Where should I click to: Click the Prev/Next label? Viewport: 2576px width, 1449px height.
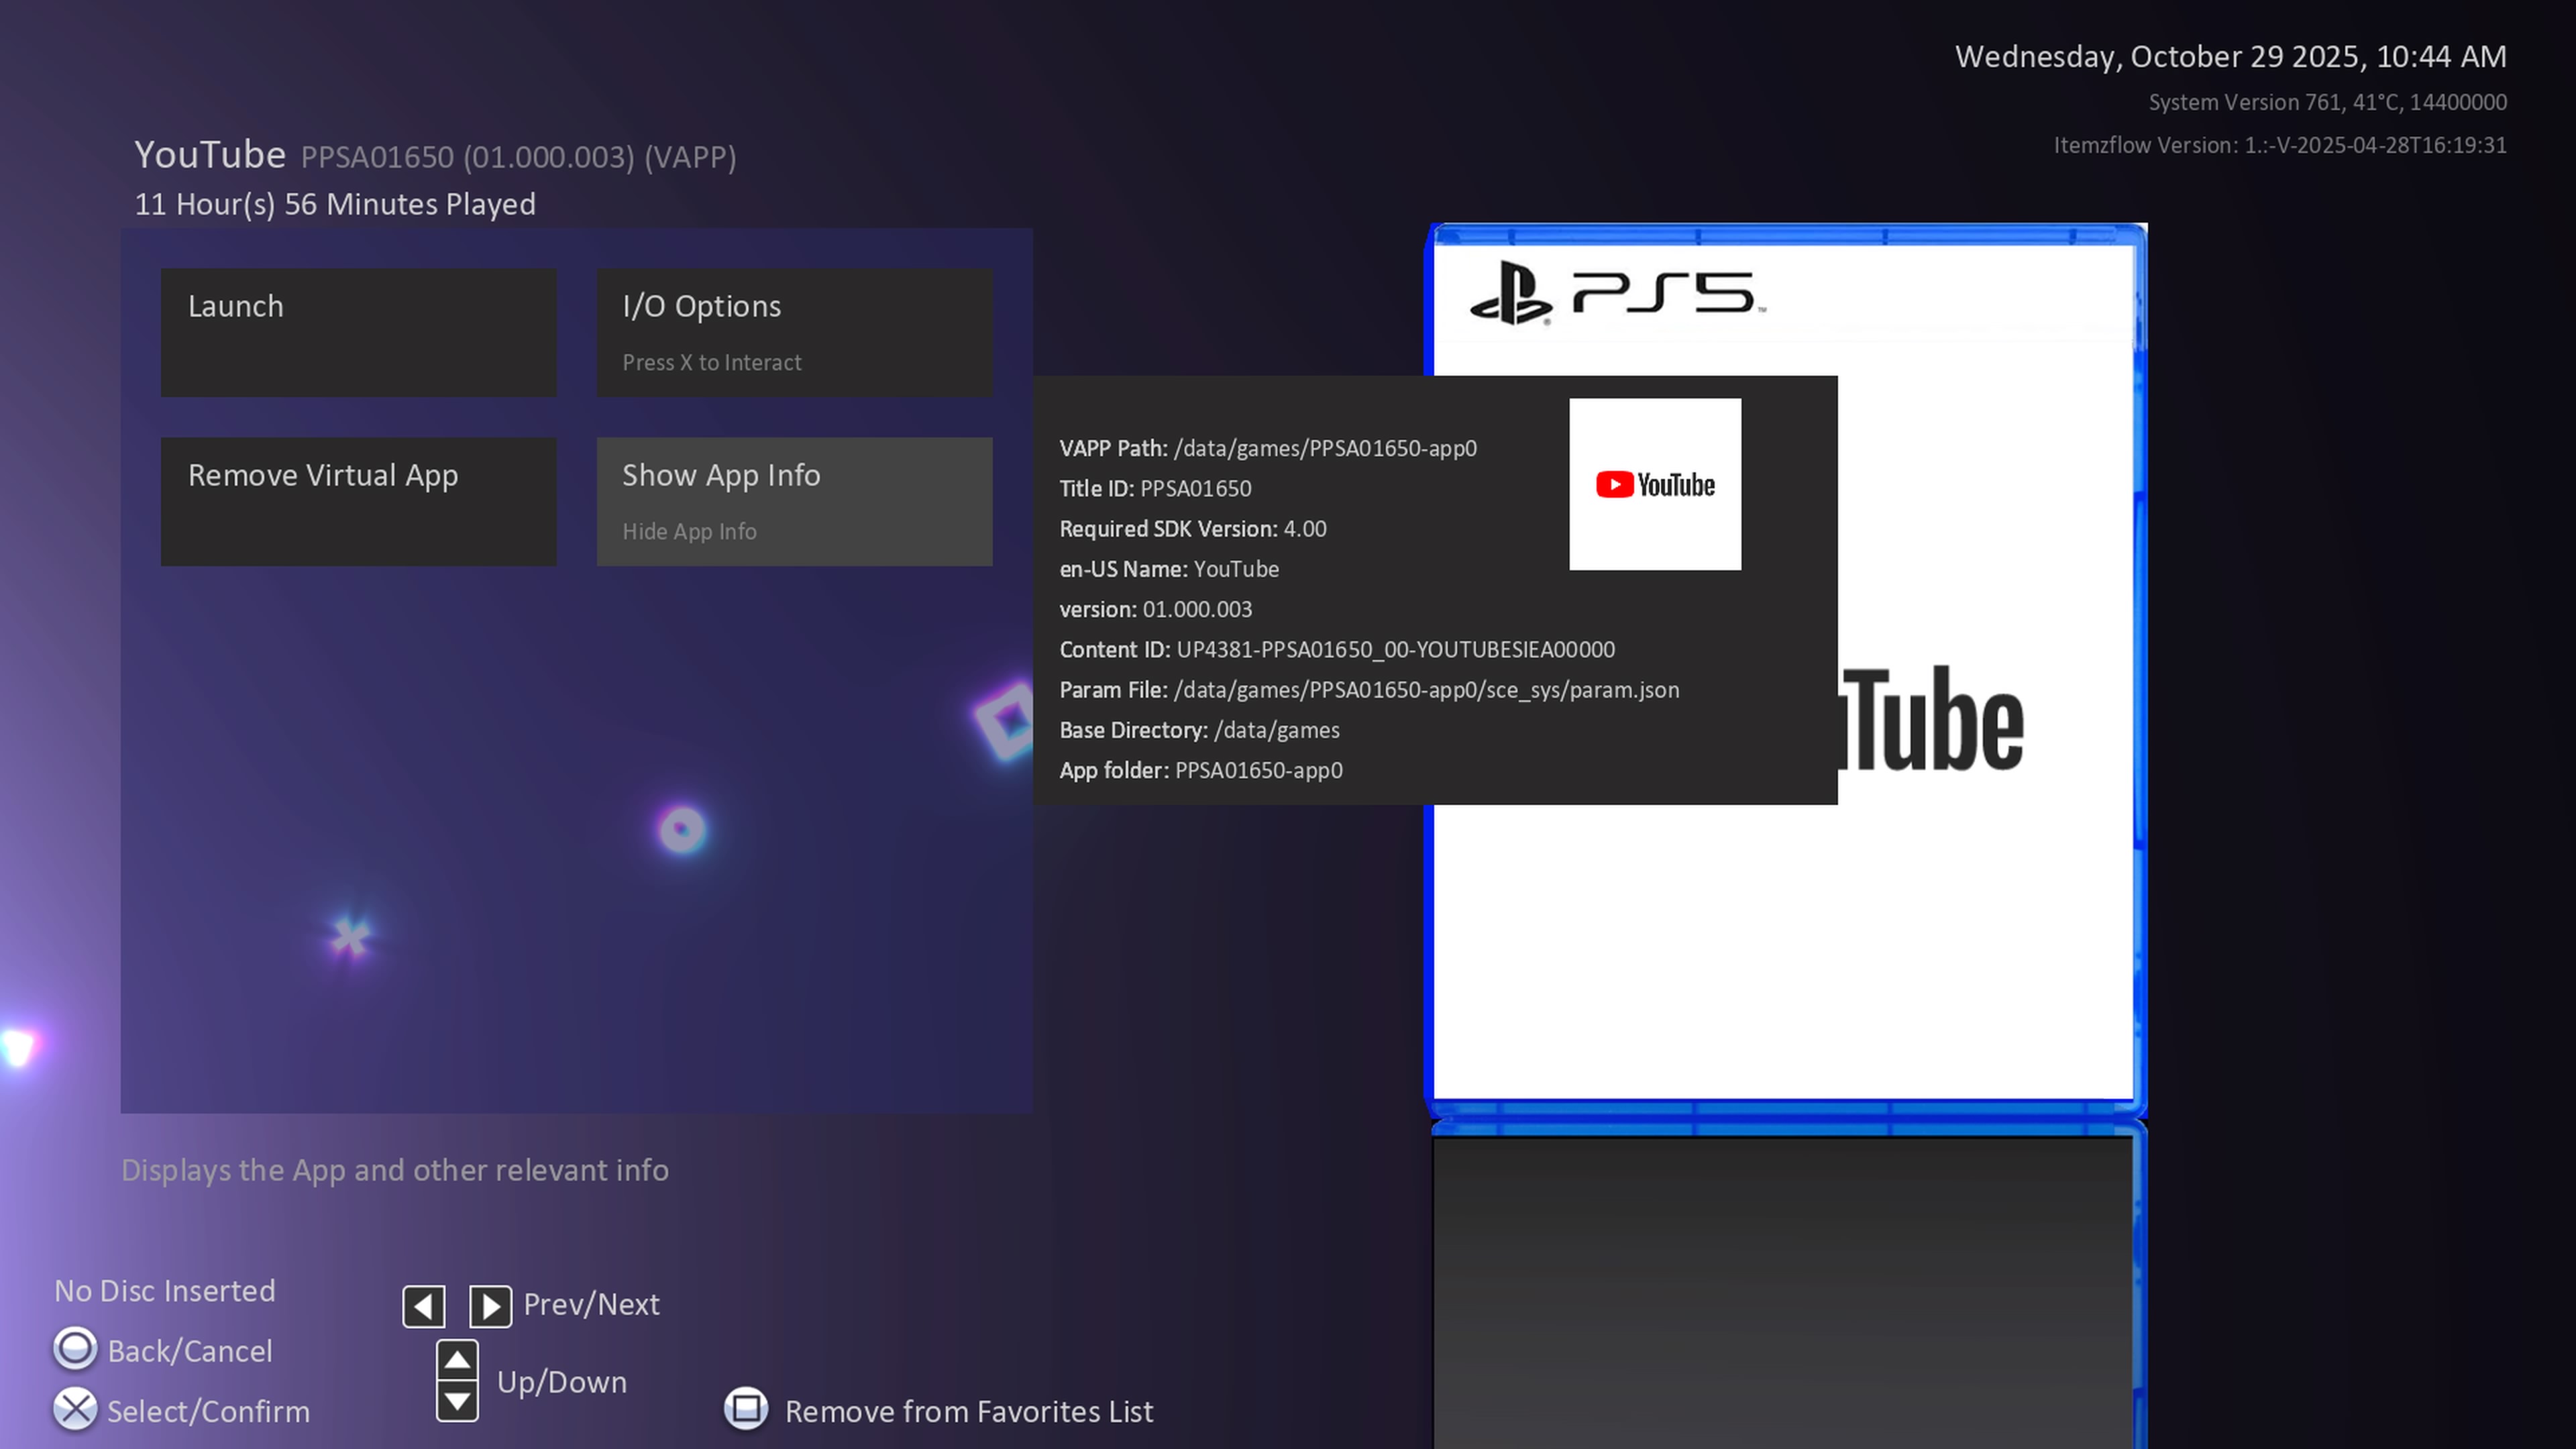[x=591, y=1304]
